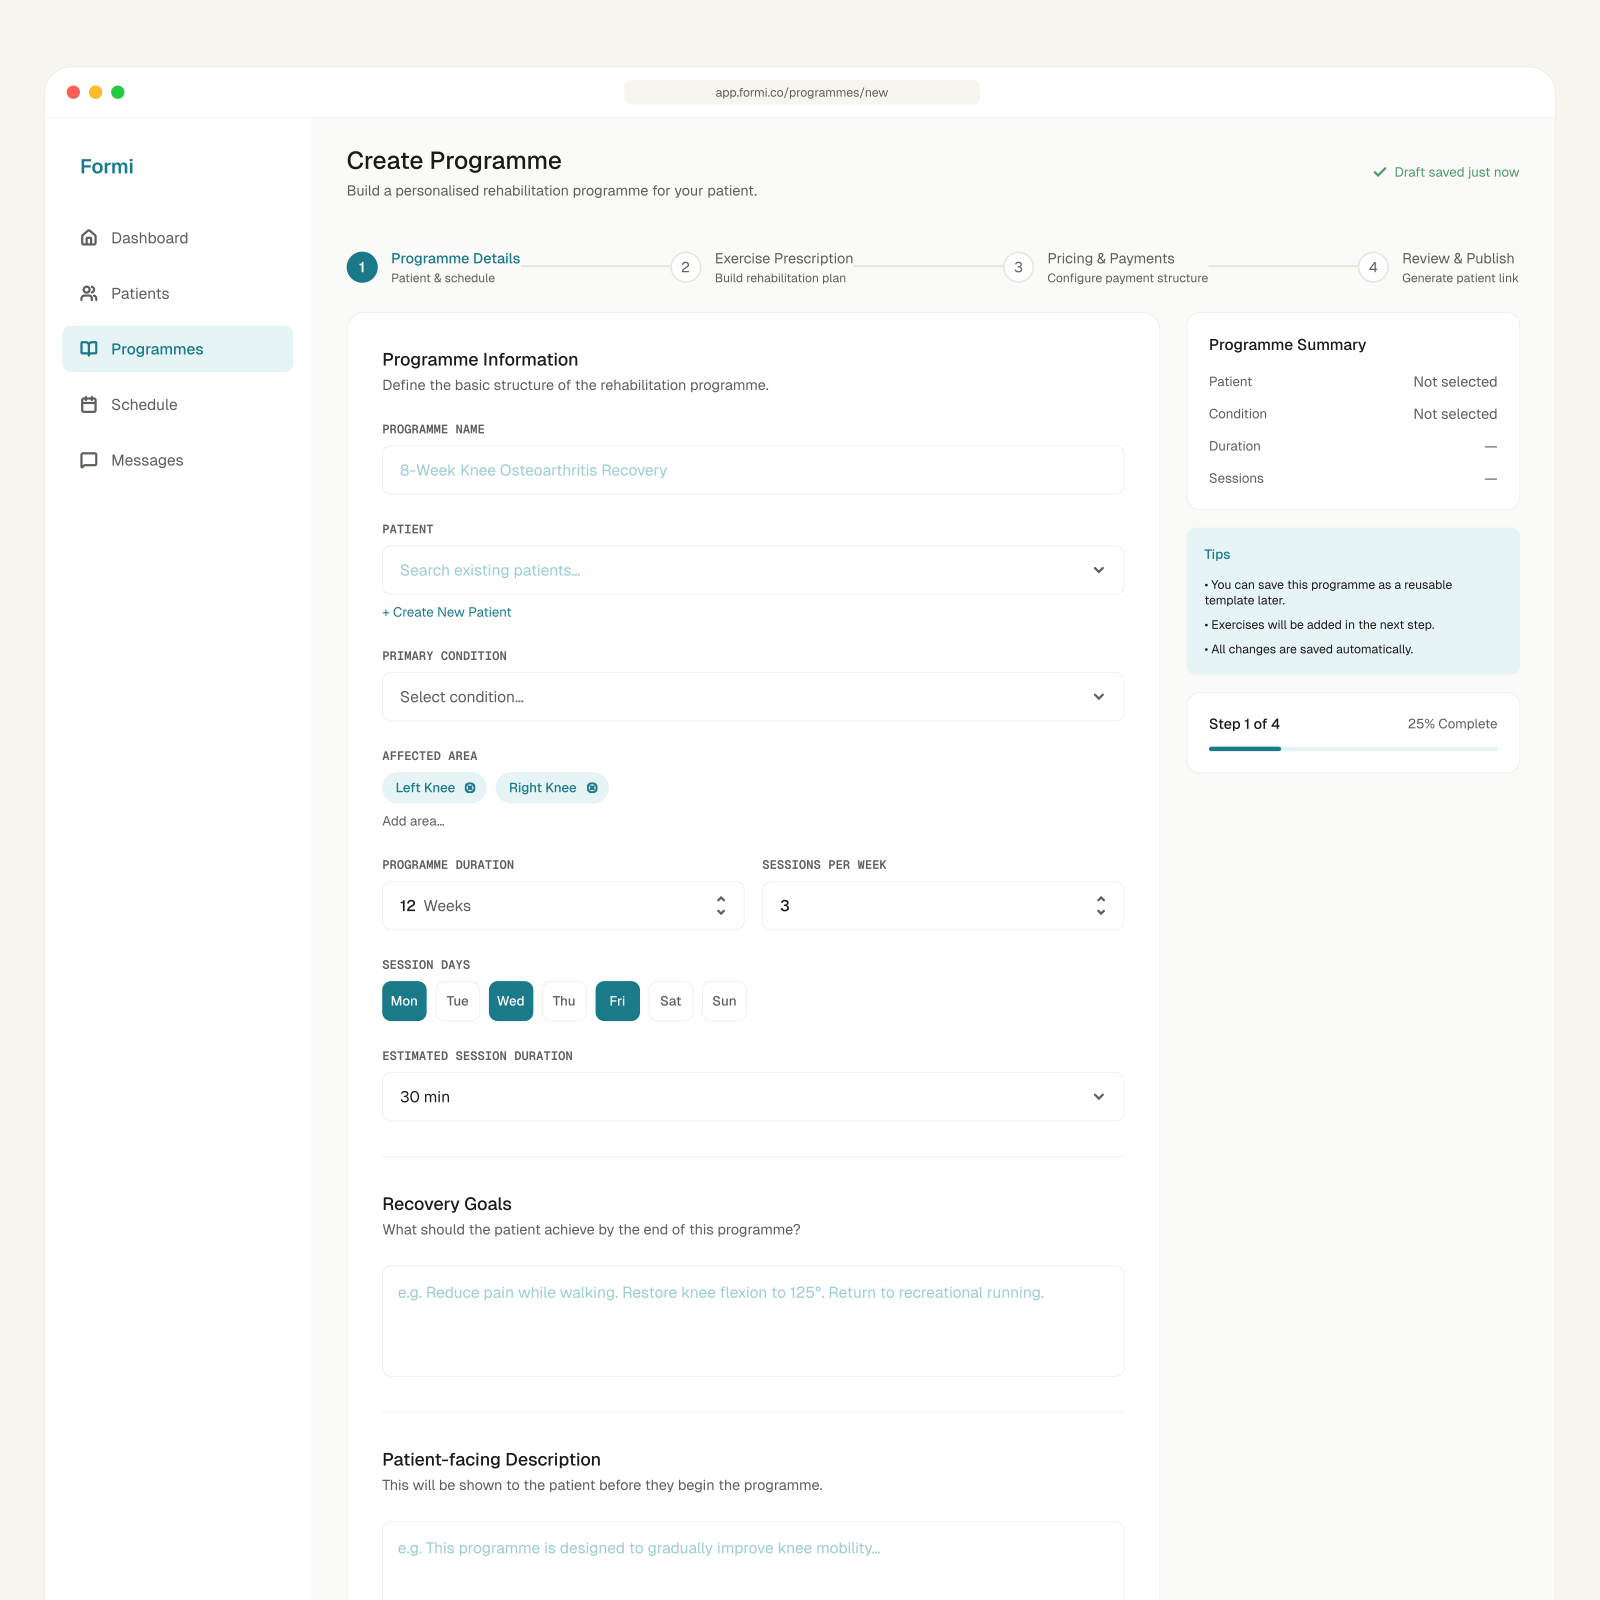The height and width of the screenshot is (1600, 1600).
Task: Click the Step 1 of 4 progress bar
Action: (1353, 749)
